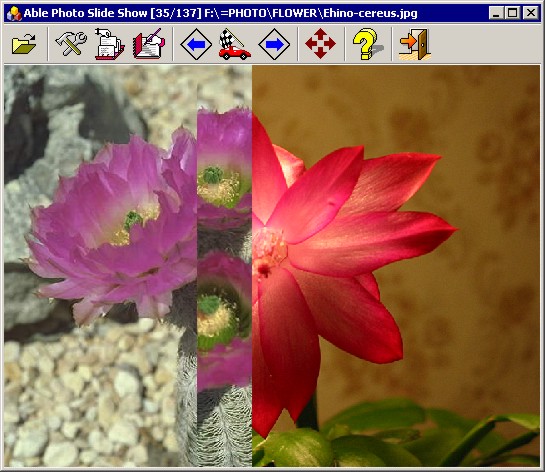The height and width of the screenshot is (472, 545).
Task: Click the mirrored transition strip between the photos
Action: (225, 266)
